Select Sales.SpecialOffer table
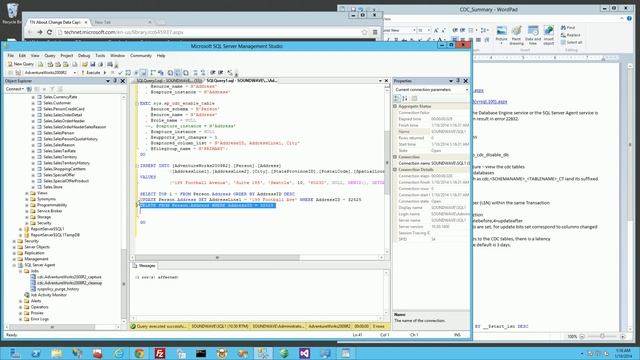640x360 pixels. click(59, 175)
